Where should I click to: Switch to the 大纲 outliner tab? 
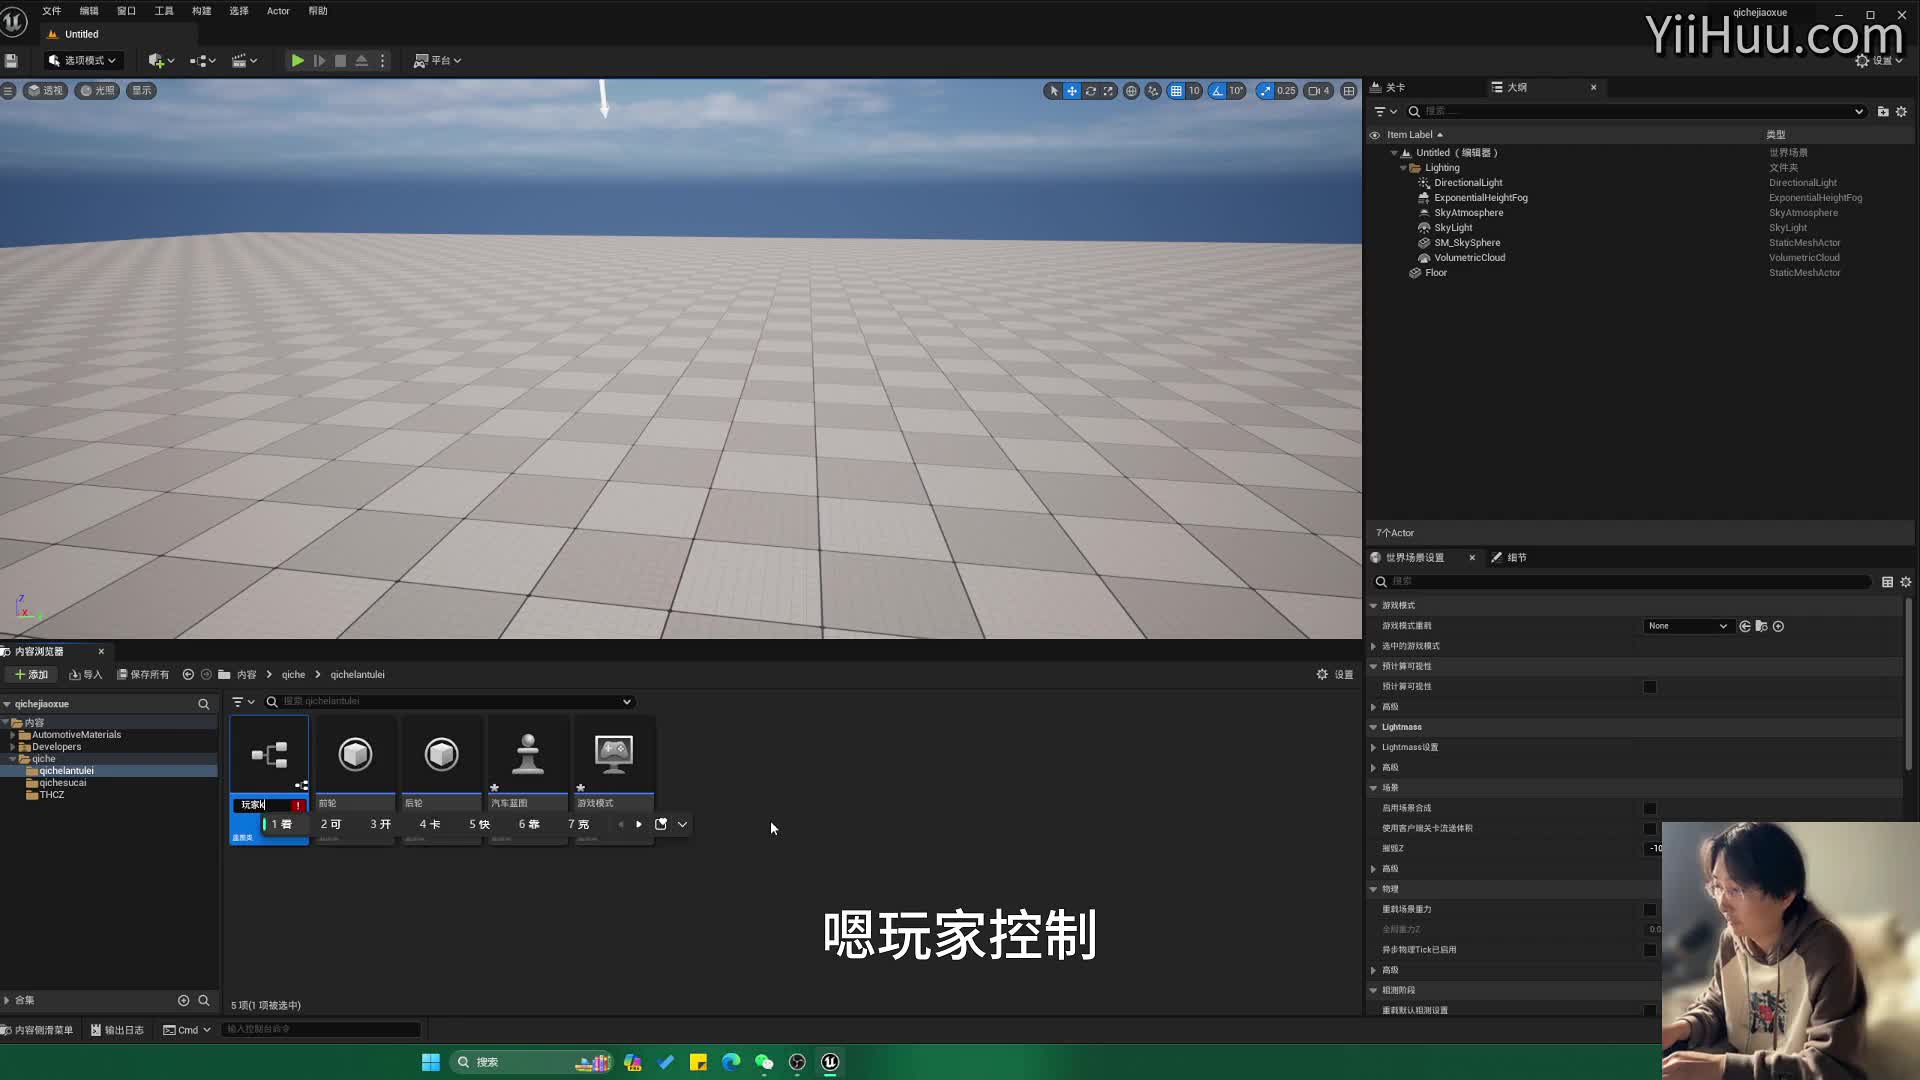click(x=1516, y=88)
